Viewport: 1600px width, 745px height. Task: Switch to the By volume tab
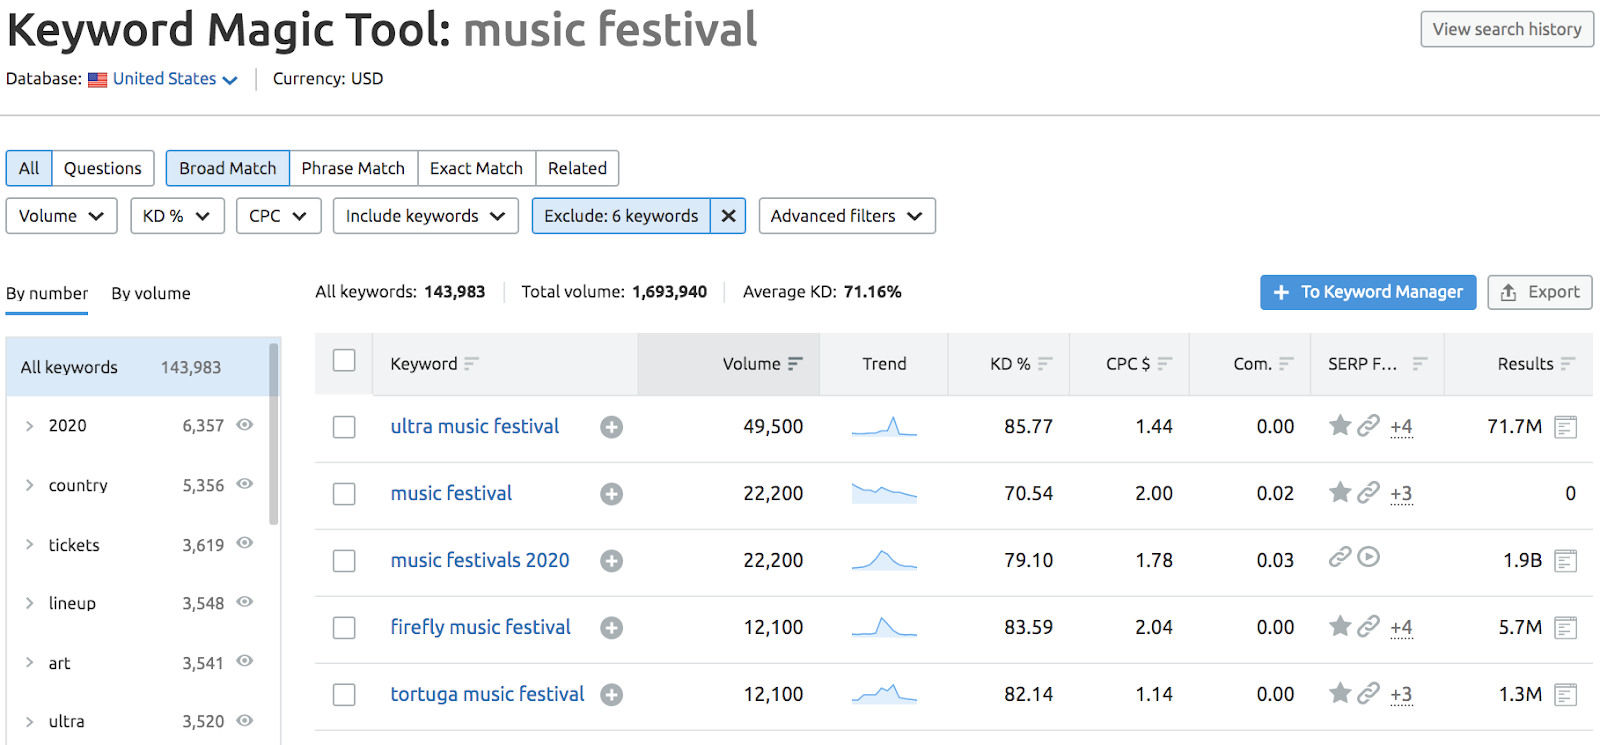[151, 294]
